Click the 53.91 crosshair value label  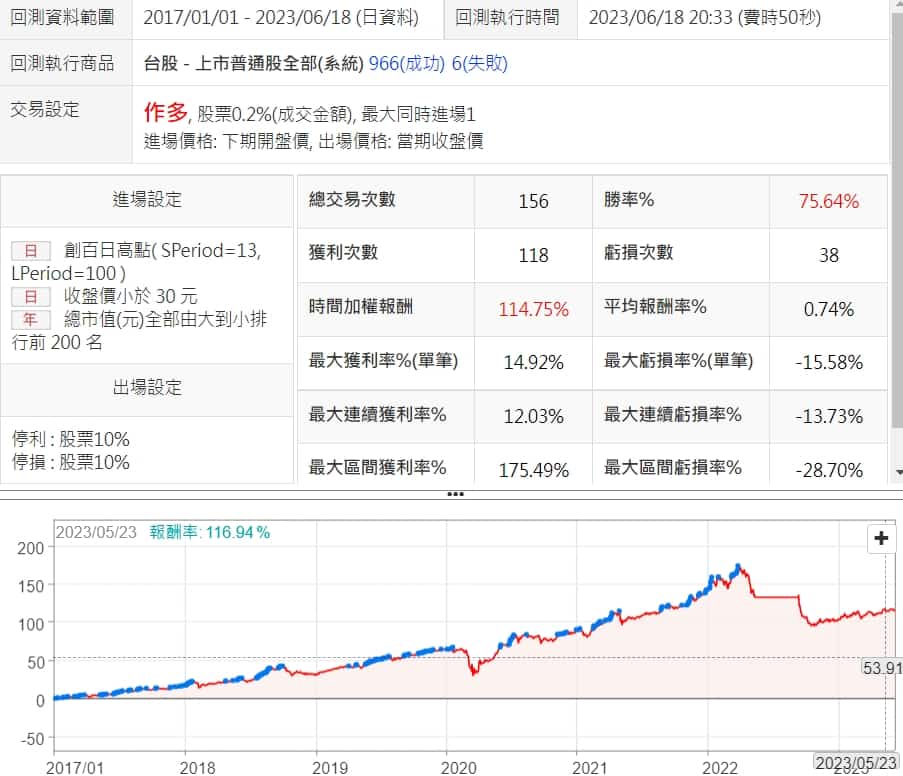click(x=881, y=667)
